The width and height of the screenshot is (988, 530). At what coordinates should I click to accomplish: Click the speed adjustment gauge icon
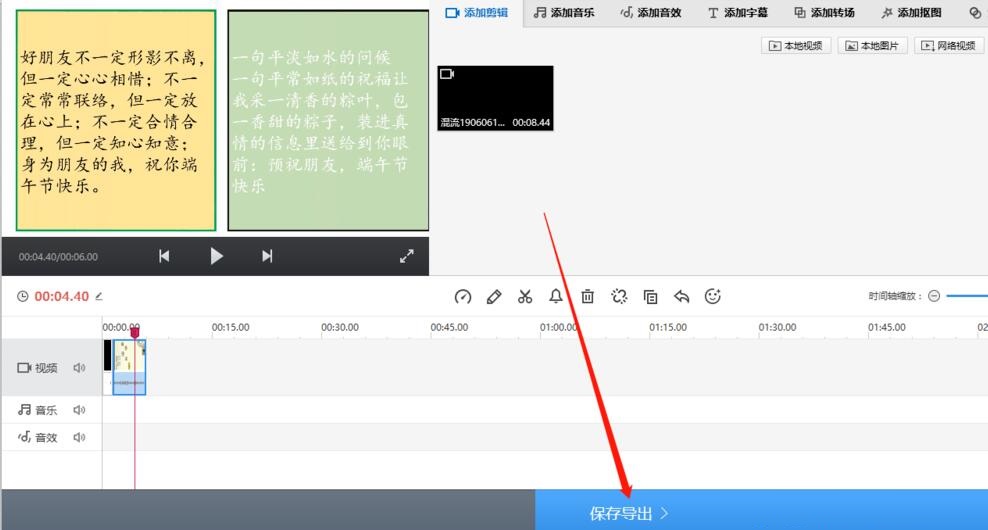click(462, 297)
